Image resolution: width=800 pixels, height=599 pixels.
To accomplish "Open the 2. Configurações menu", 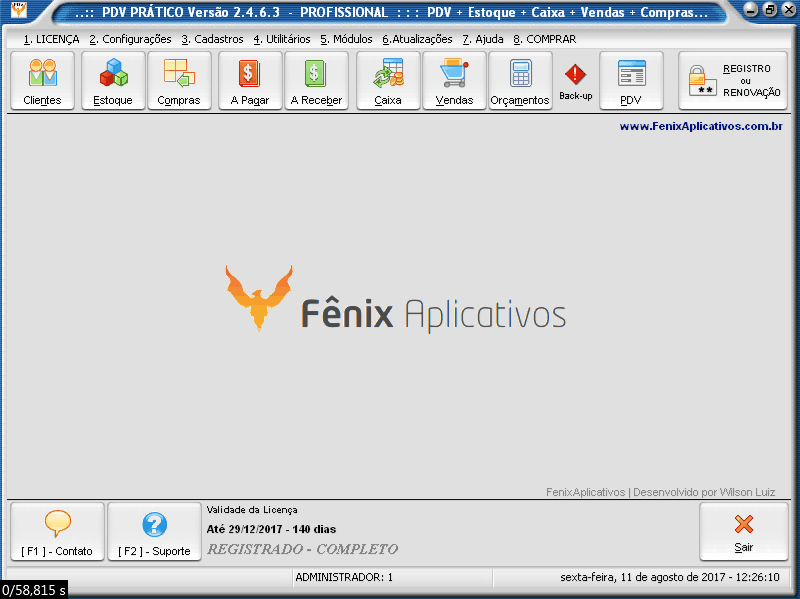I will coord(130,39).
